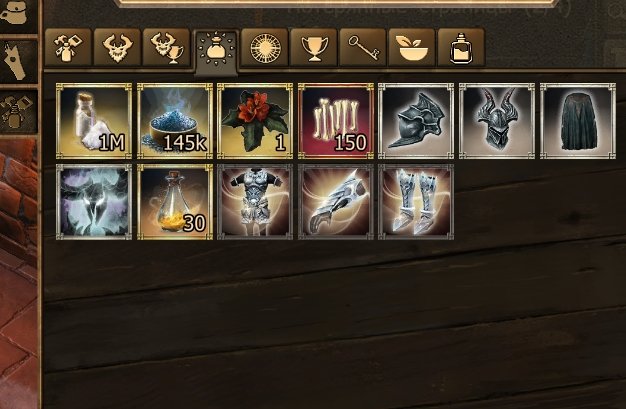Open the sun wheel tab
Screen dimensions: 626x409
(265, 48)
